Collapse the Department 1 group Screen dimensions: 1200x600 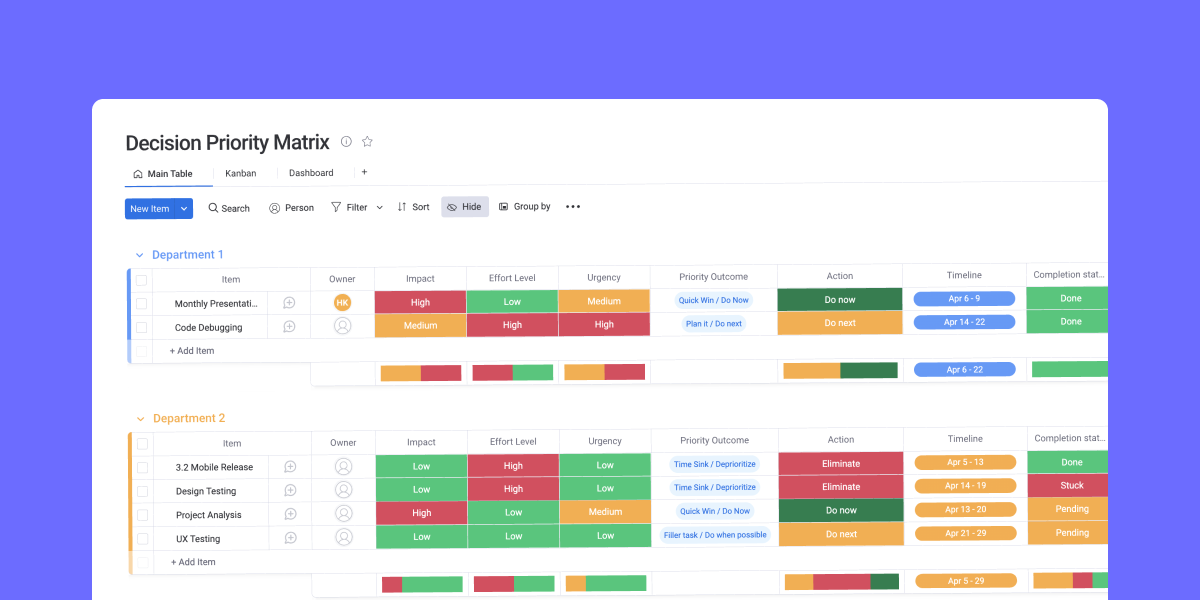[x=140, y=255]
